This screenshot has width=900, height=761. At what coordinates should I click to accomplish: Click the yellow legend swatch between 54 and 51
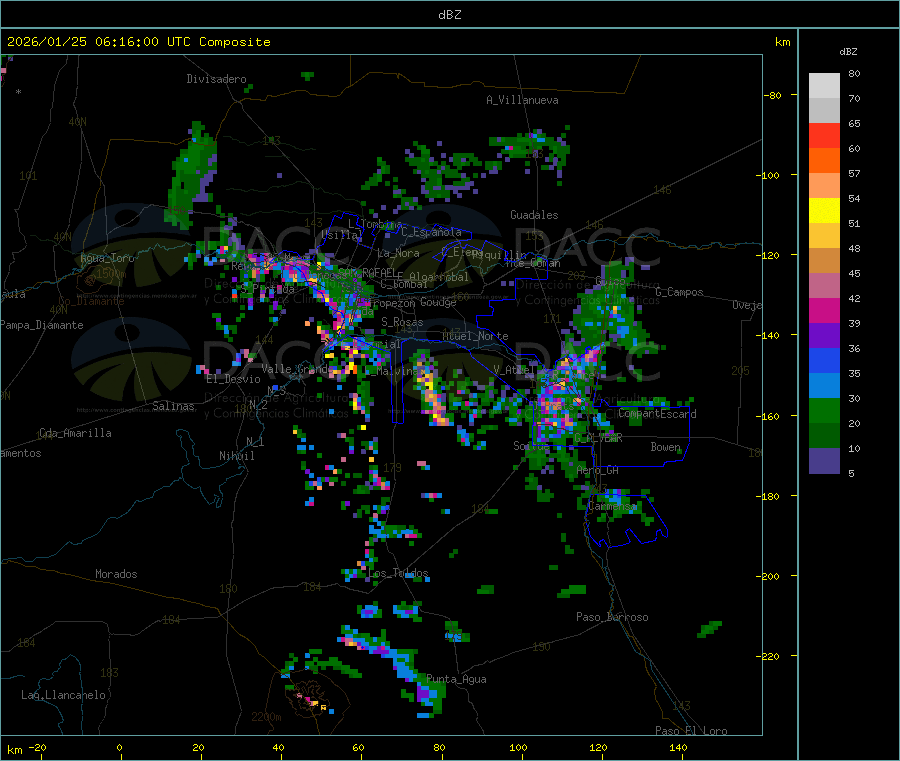pos(824,211)
